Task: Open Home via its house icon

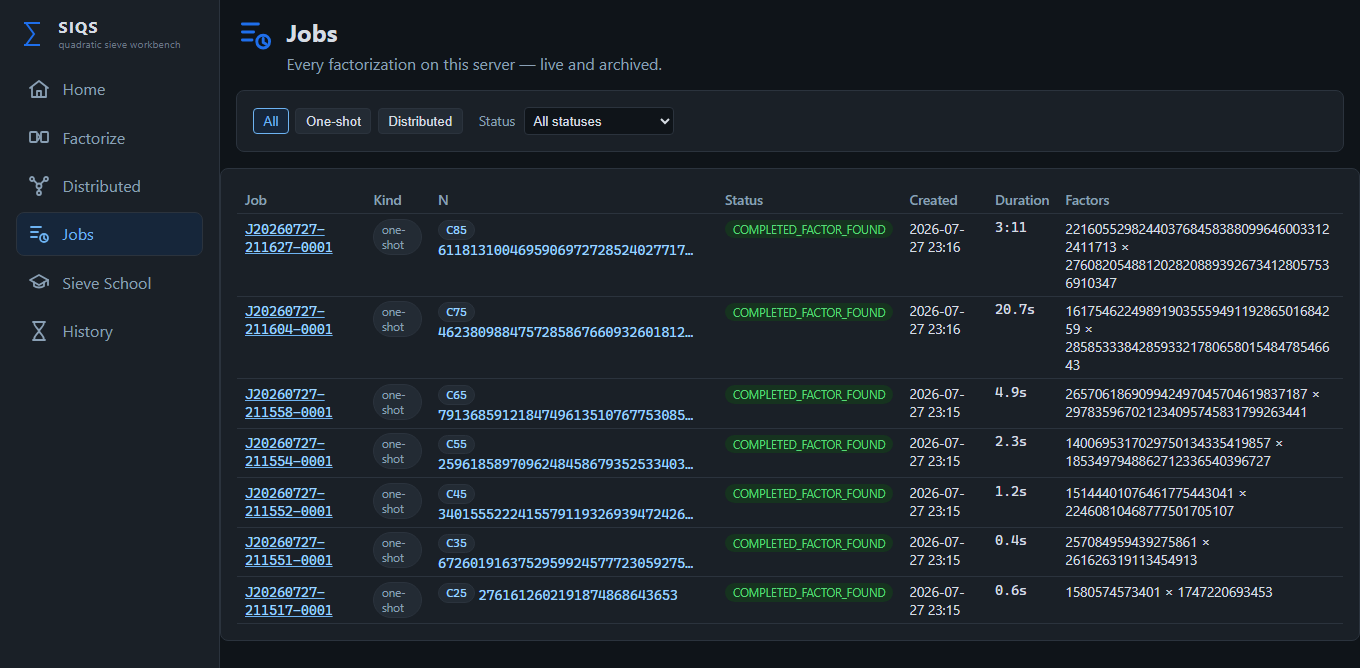Action: (39, 89)
